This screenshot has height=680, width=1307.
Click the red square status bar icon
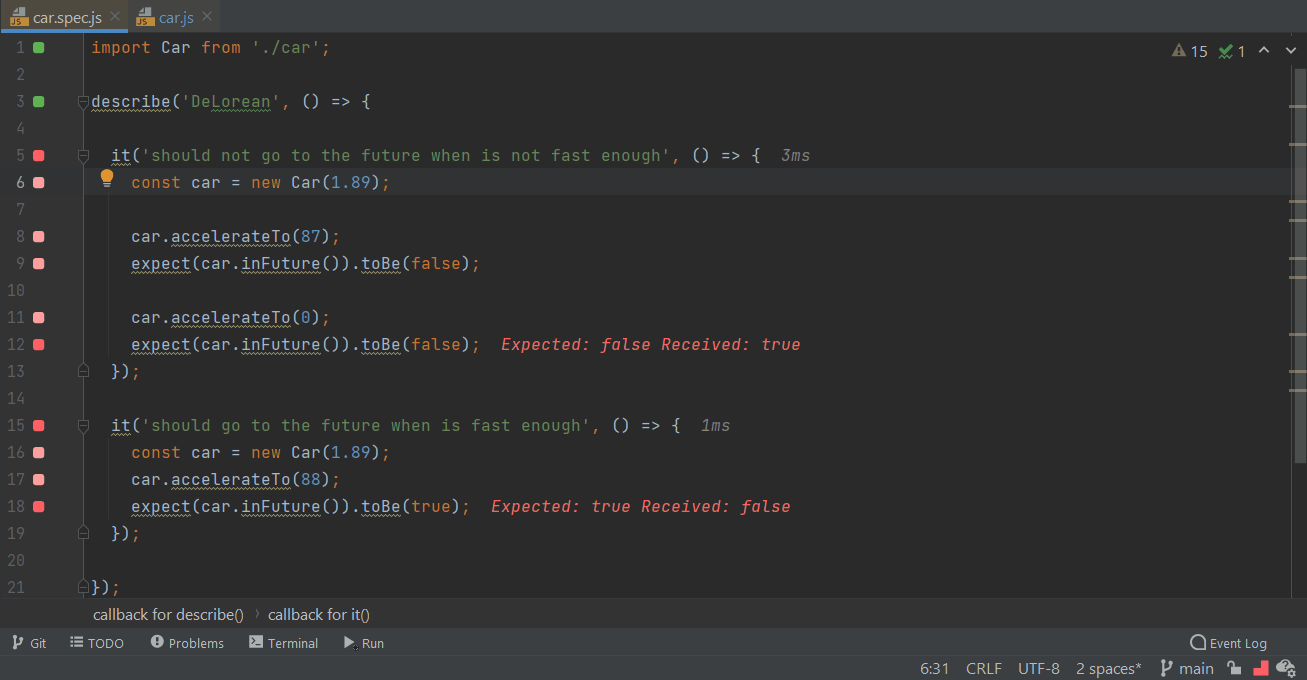(1261, 668)
